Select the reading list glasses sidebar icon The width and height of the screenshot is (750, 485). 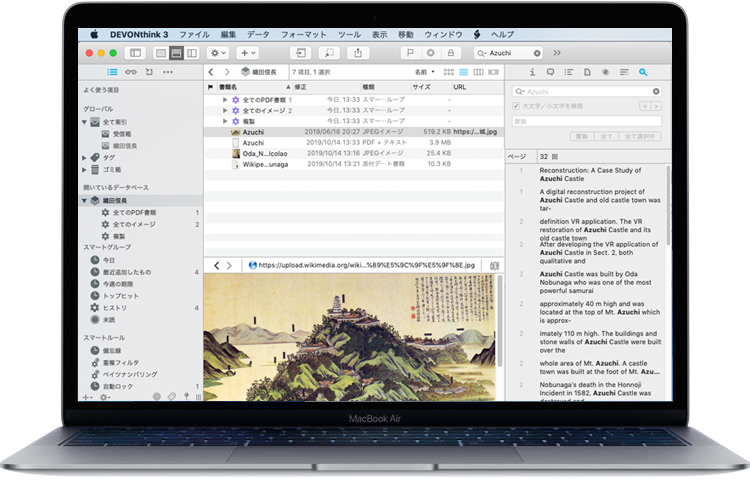click(x=131, y=72)
